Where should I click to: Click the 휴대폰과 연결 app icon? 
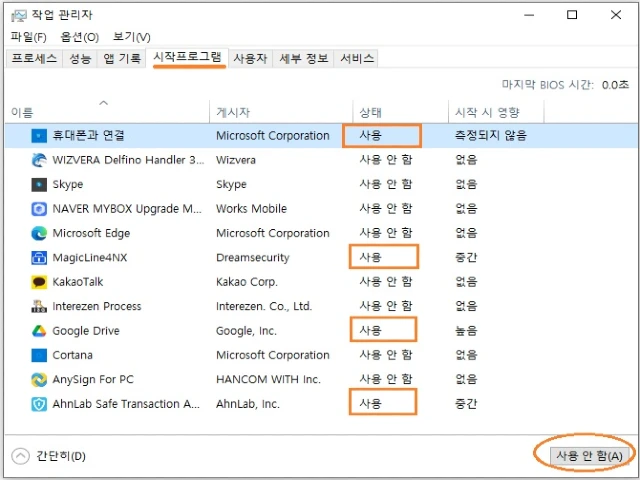click(39, 136)
